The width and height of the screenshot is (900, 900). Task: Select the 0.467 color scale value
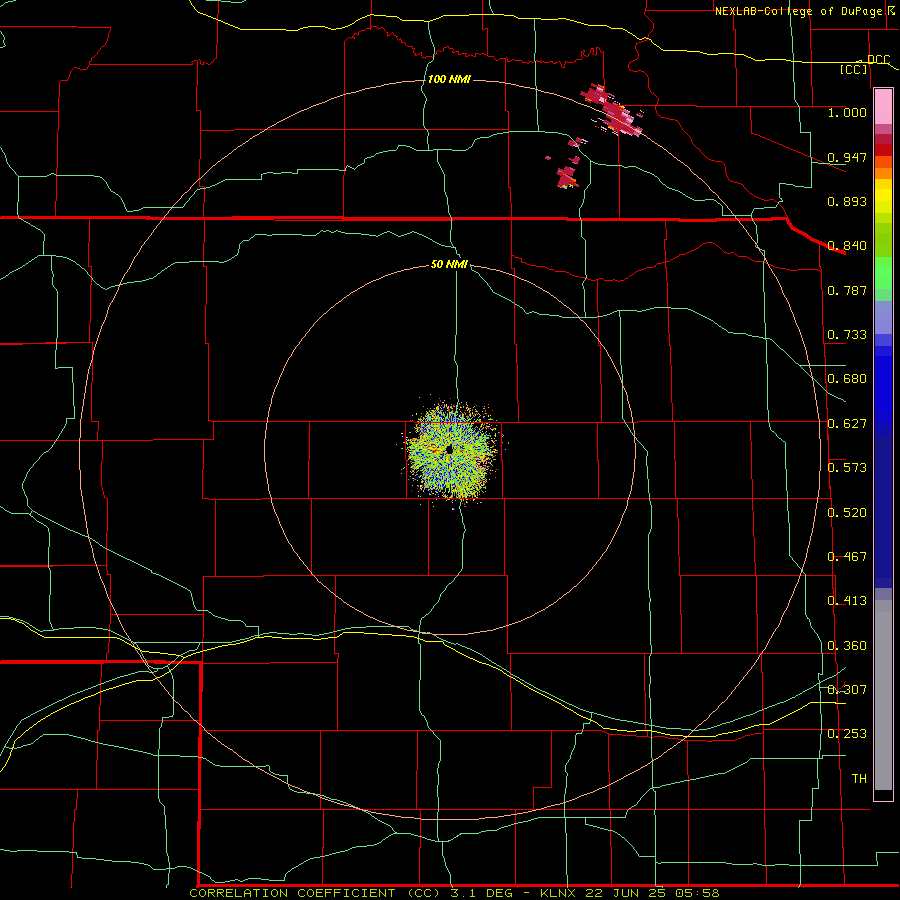coord(847,557)
